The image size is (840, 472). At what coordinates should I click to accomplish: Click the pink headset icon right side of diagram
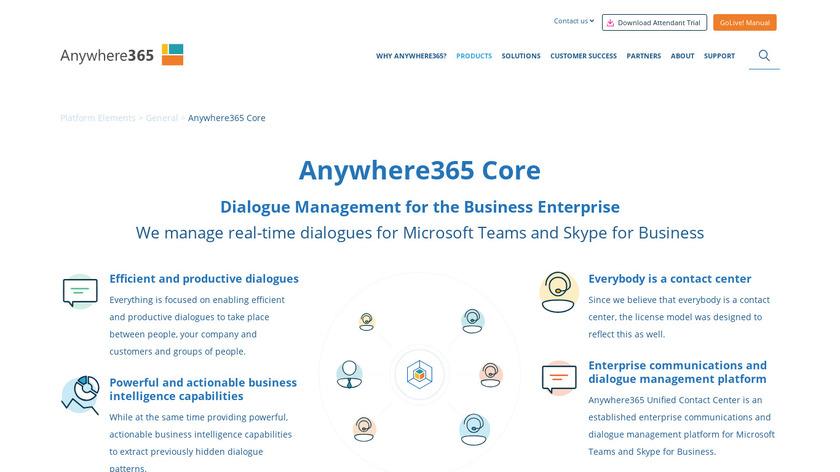490,374
